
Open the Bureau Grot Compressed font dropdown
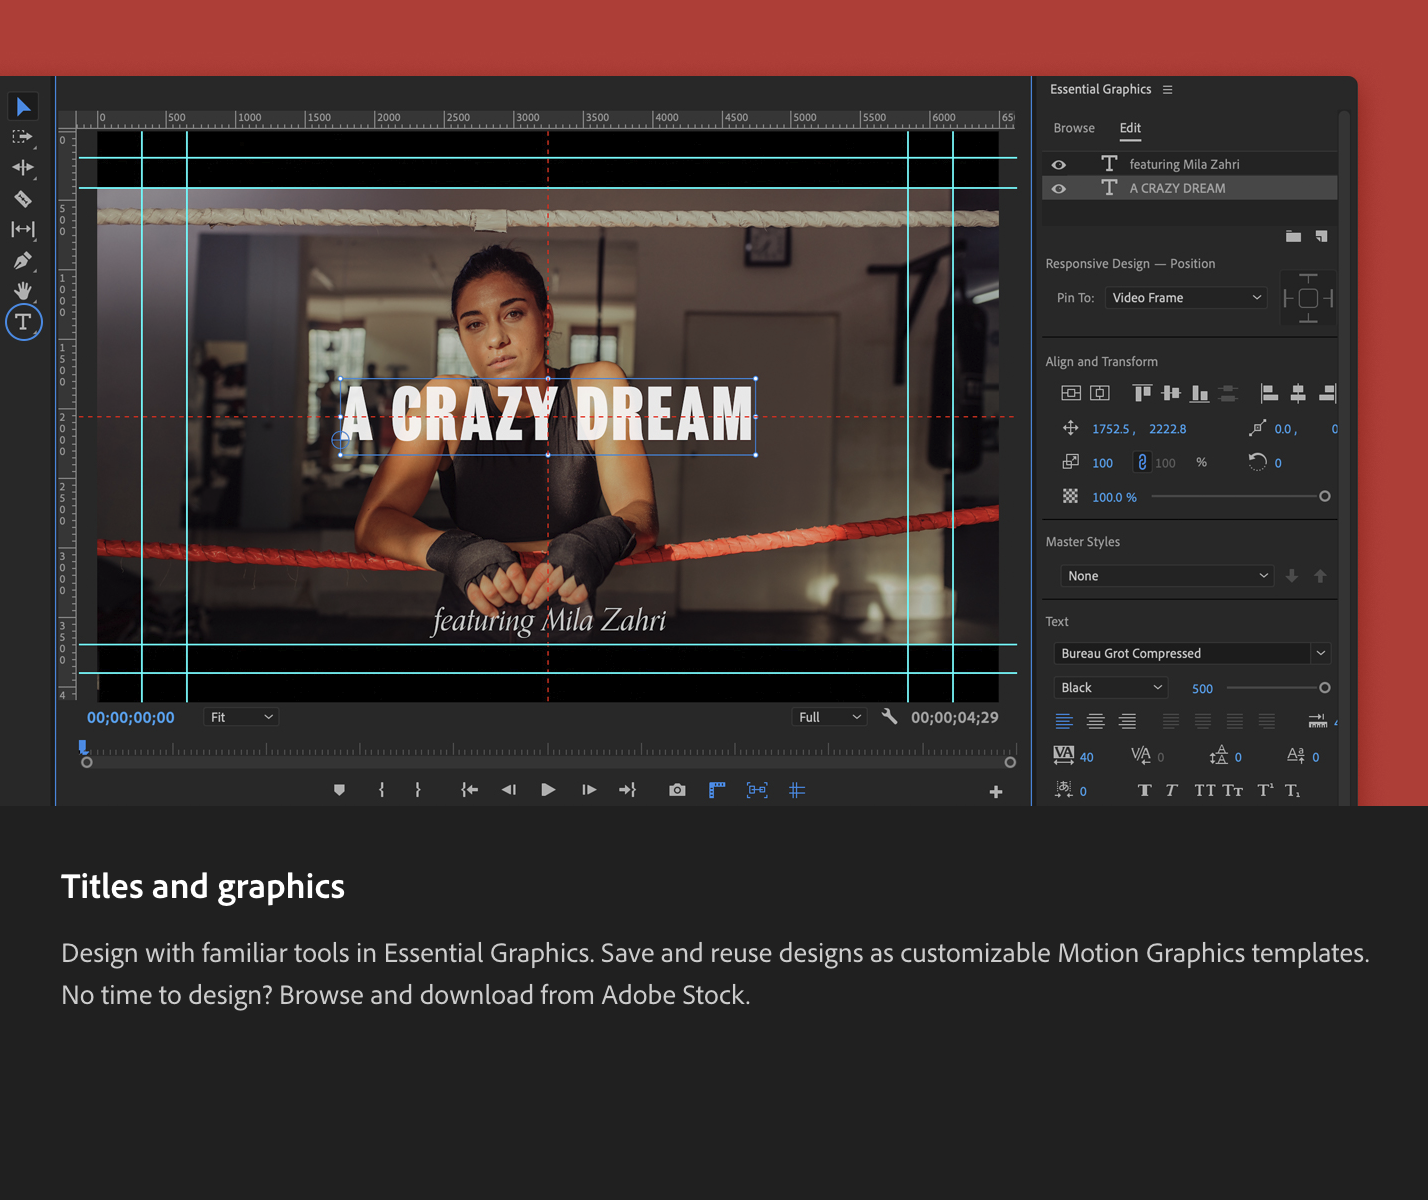point(1190,653)
